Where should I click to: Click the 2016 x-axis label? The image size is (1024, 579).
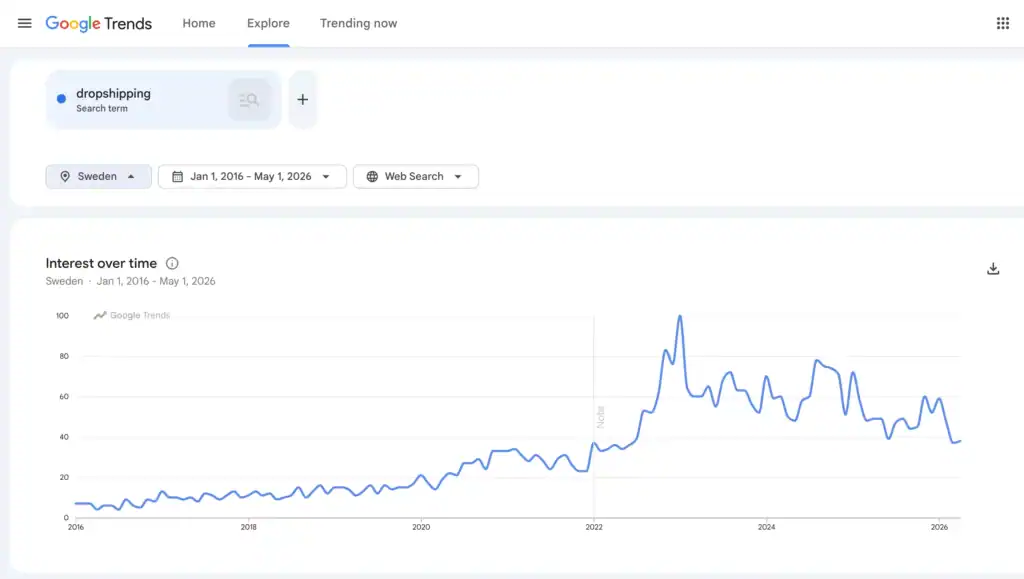pyautogui.click(x=76, y=527)
